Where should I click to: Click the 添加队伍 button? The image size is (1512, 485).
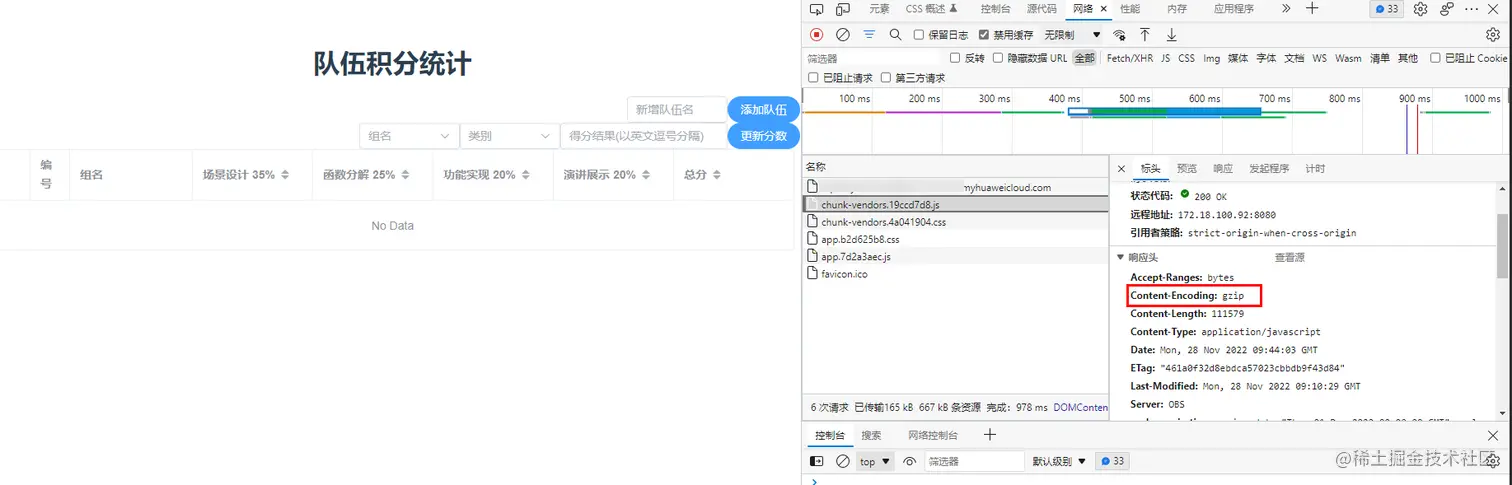pos(764,110)
